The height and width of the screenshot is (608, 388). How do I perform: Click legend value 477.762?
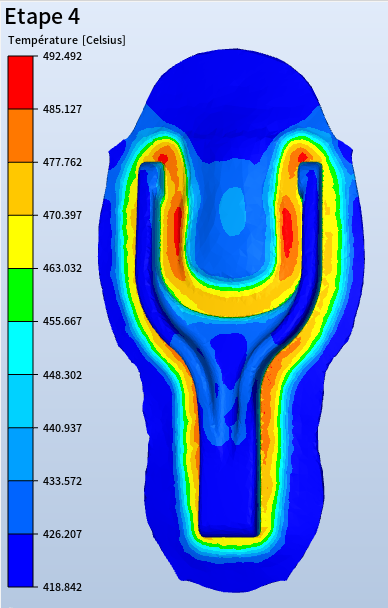coord(62,162)
